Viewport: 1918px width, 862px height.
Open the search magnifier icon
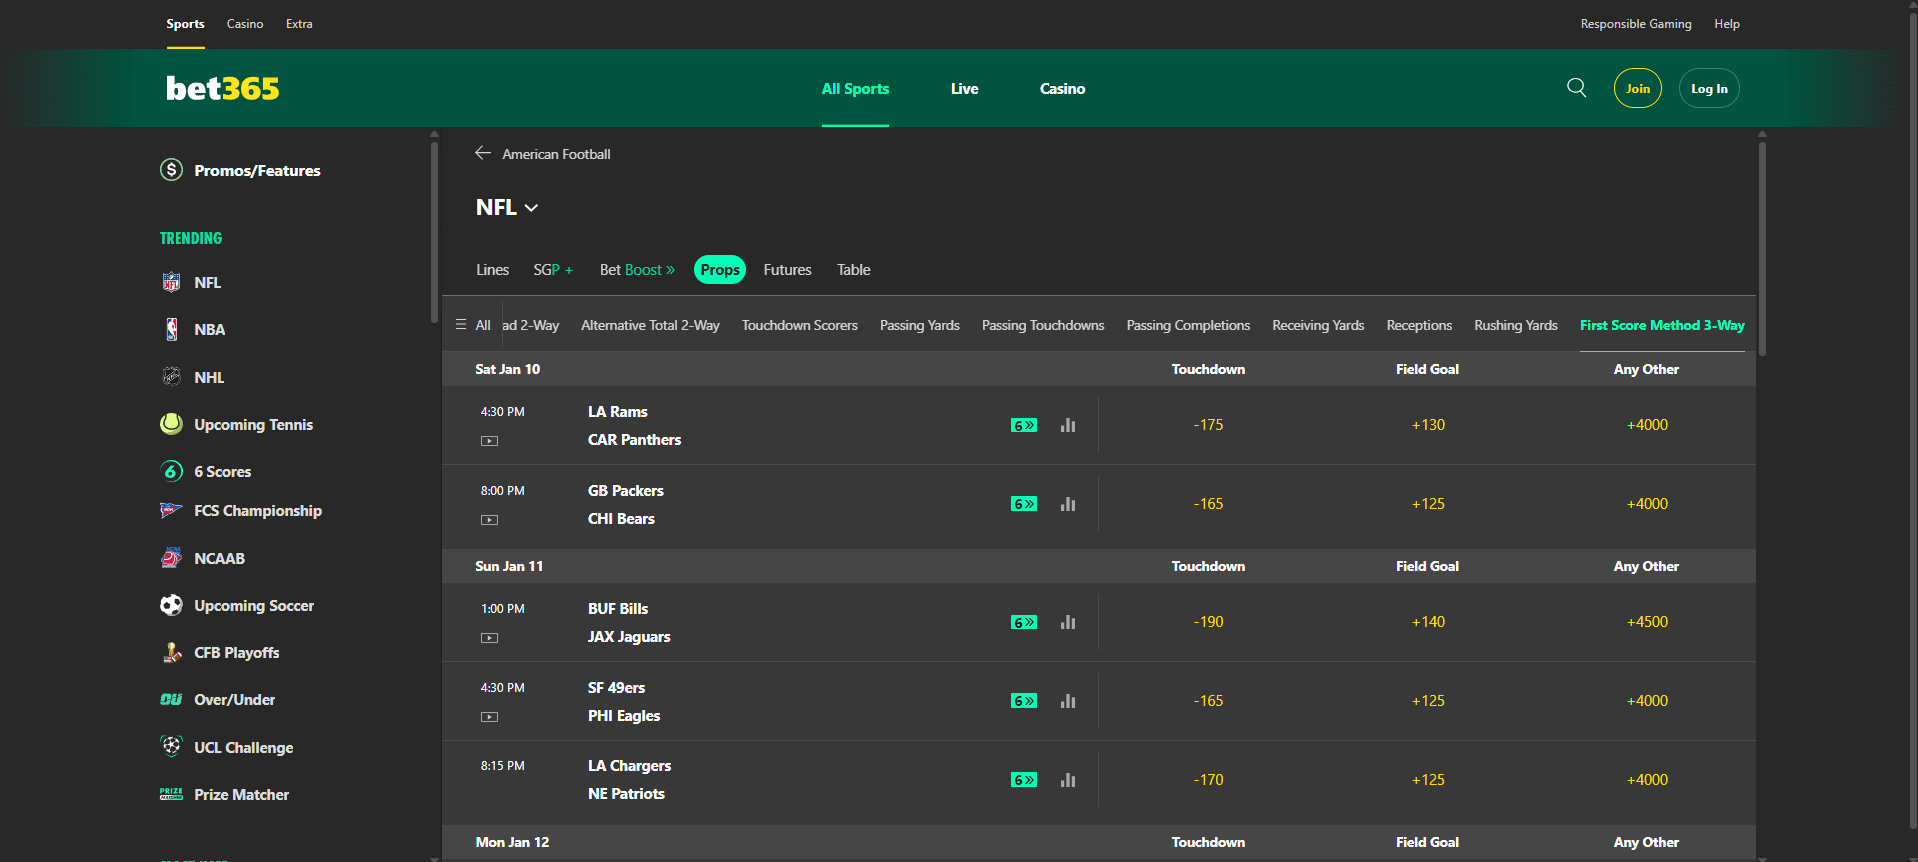(x=1576, y=88)
